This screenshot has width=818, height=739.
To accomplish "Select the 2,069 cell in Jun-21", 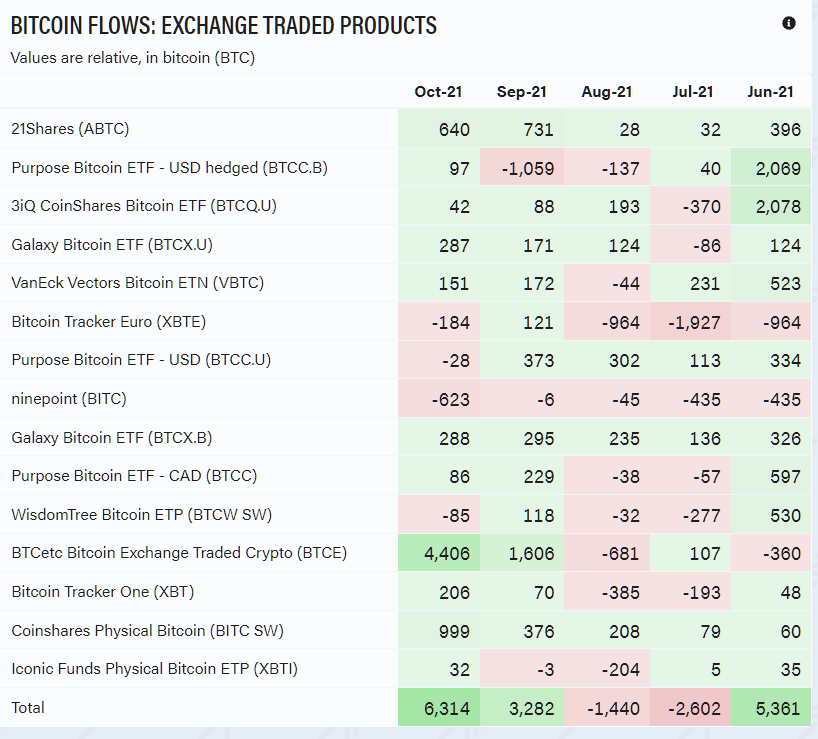I will 771,167.
